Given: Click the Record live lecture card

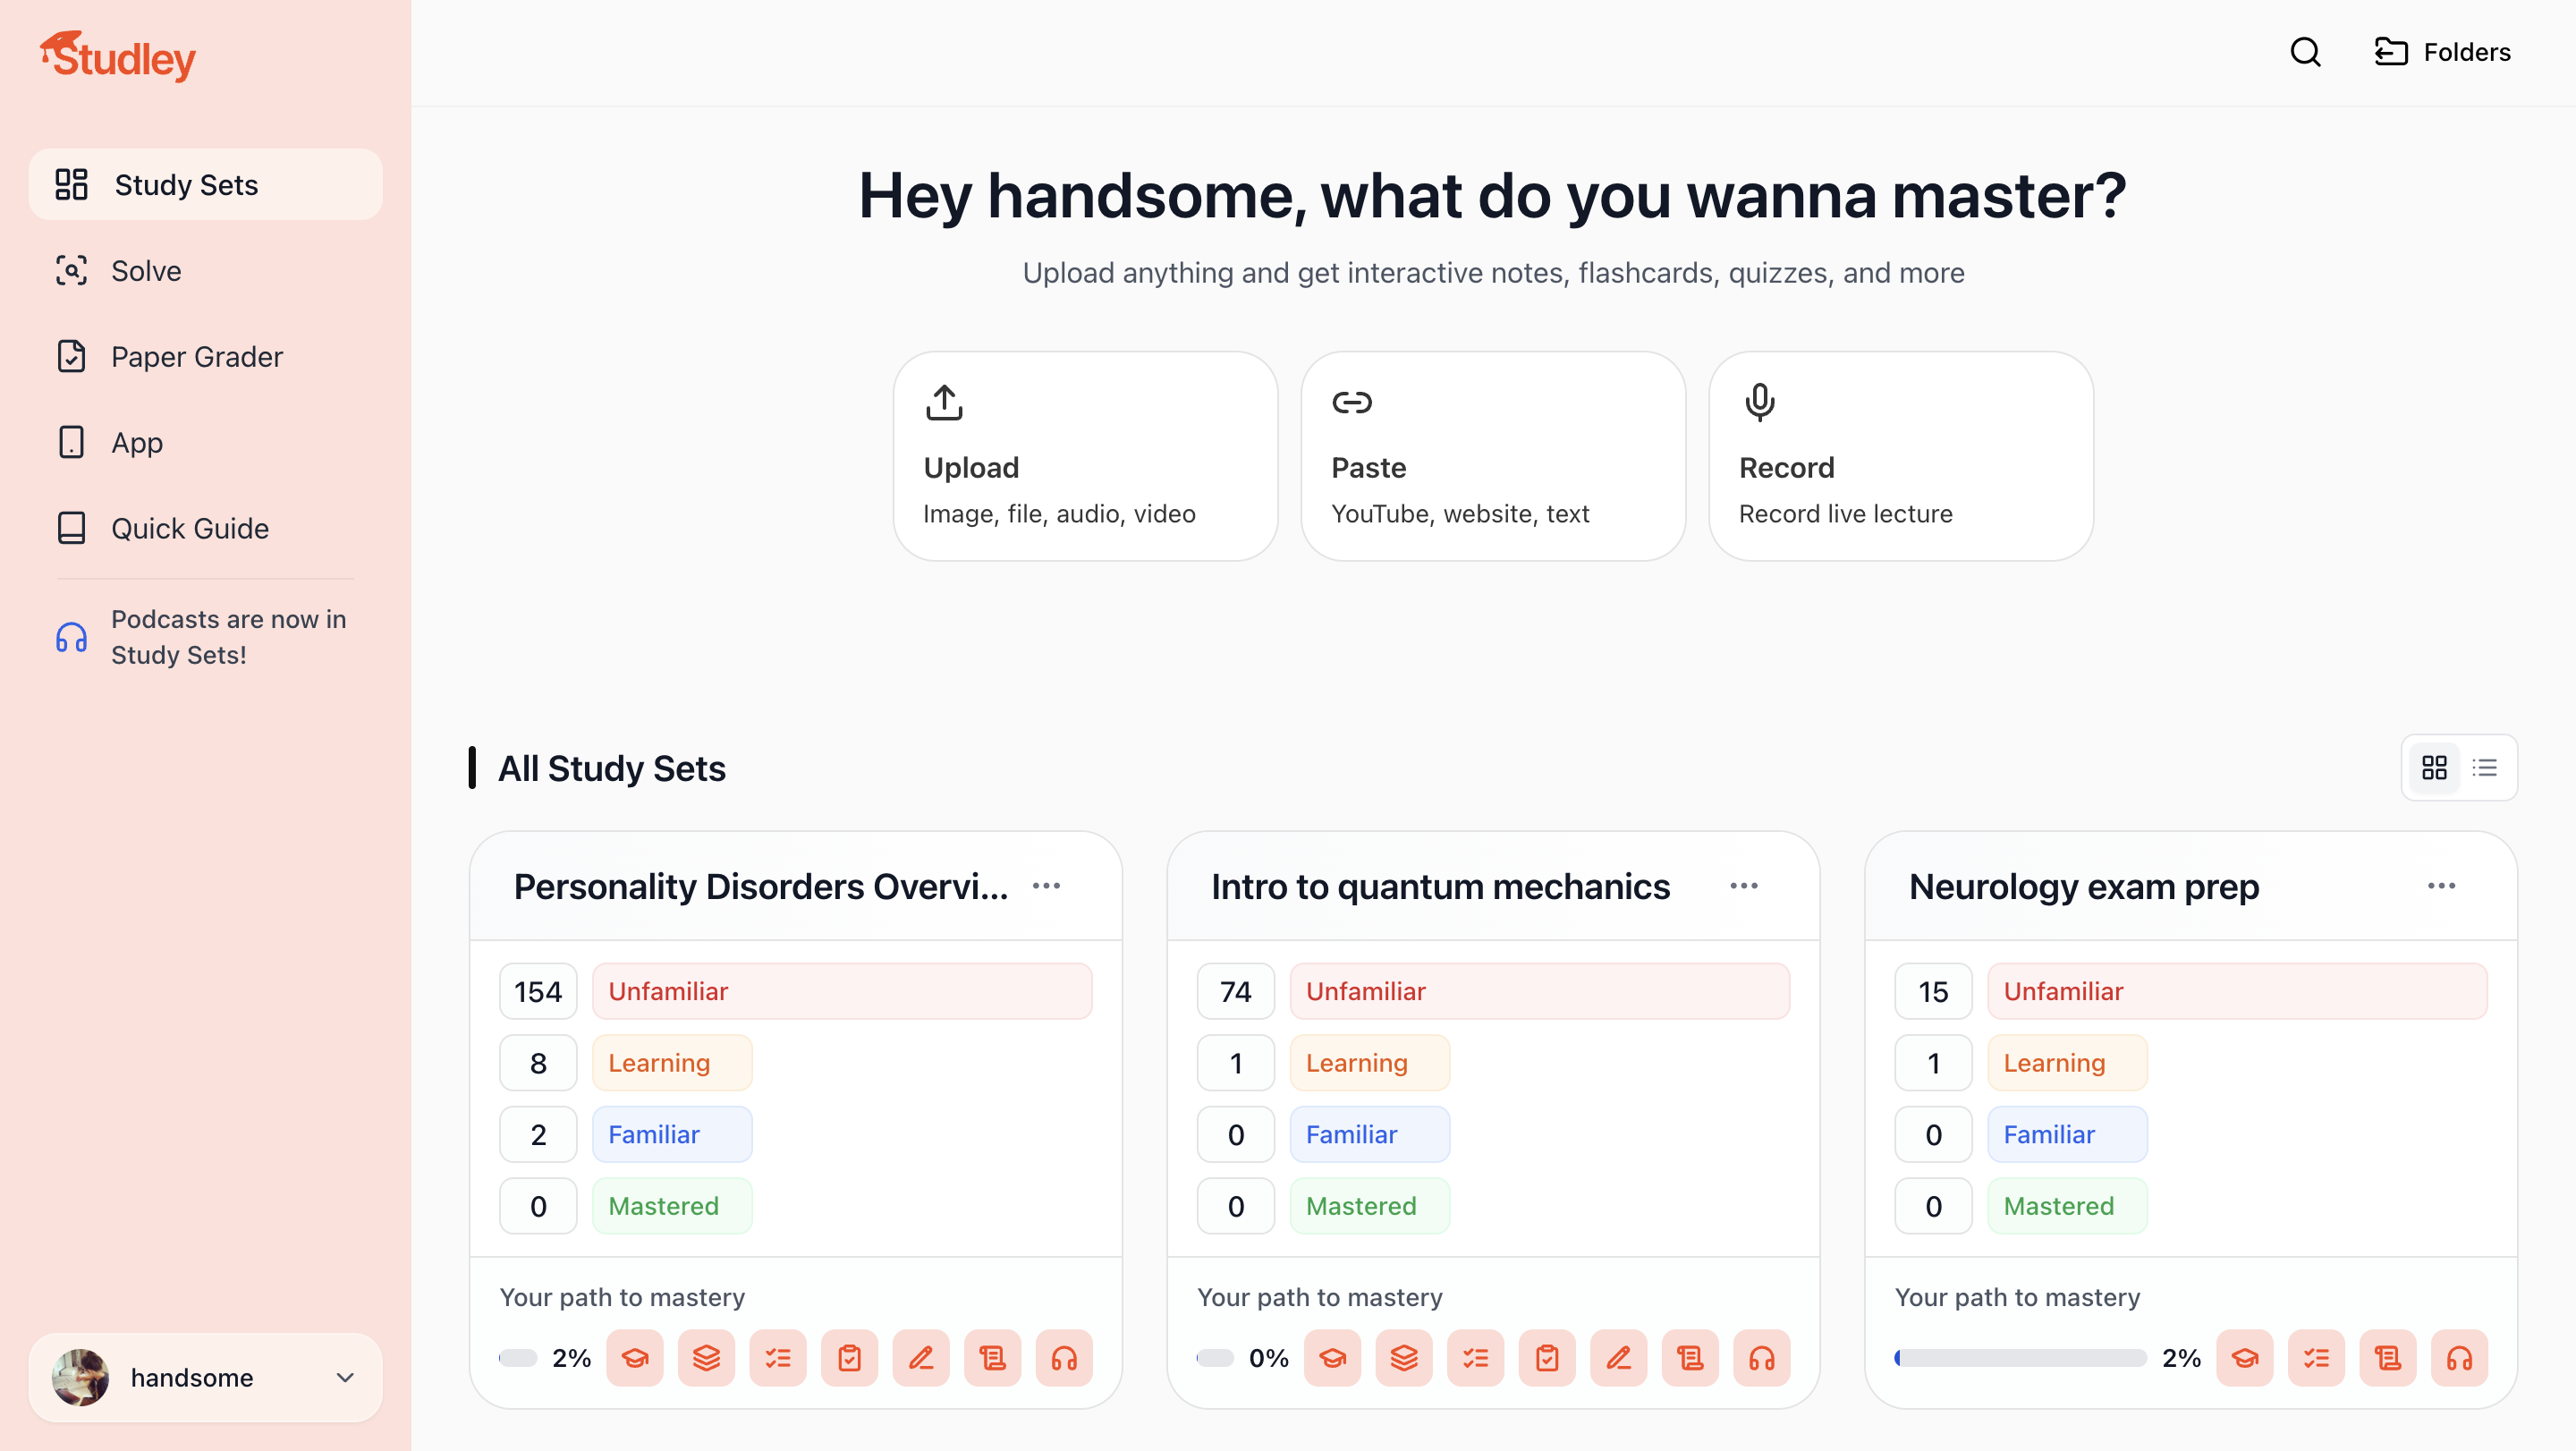Looking at the screenshot, I should click(1900, 456).
